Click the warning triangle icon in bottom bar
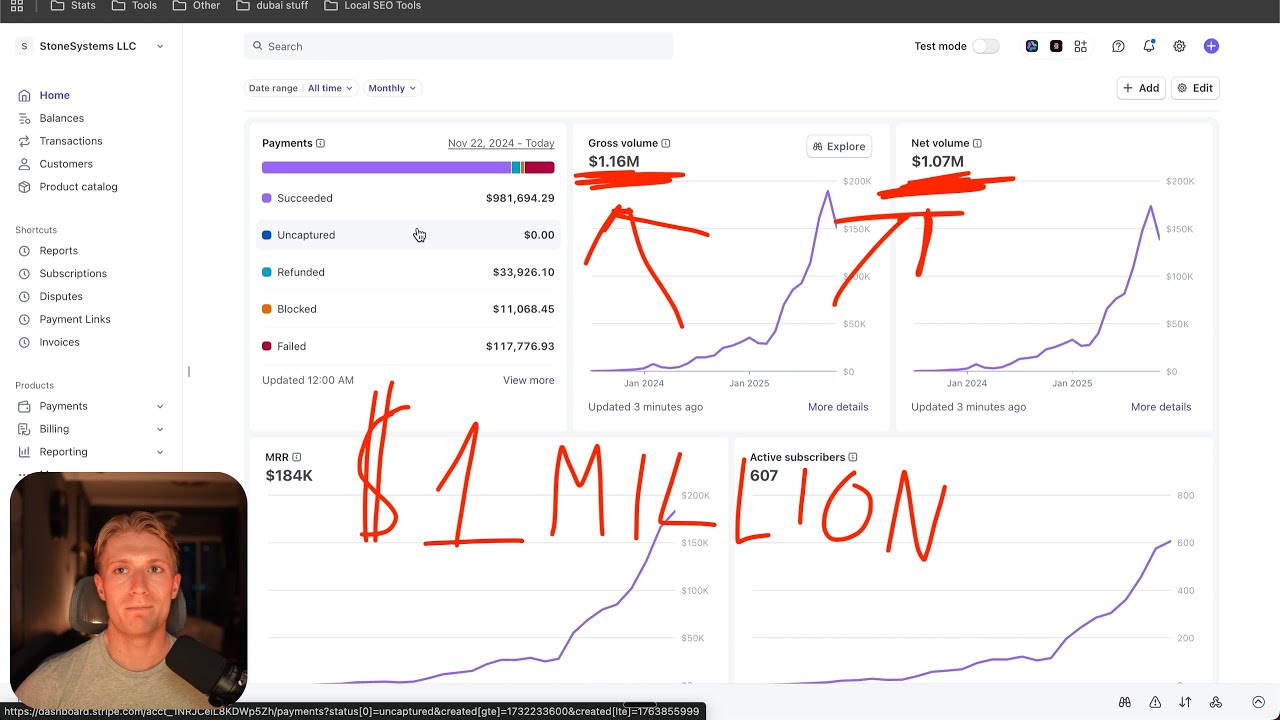Image resolution: width=1280 pixels, height=720 pixels. [1155, 702]
